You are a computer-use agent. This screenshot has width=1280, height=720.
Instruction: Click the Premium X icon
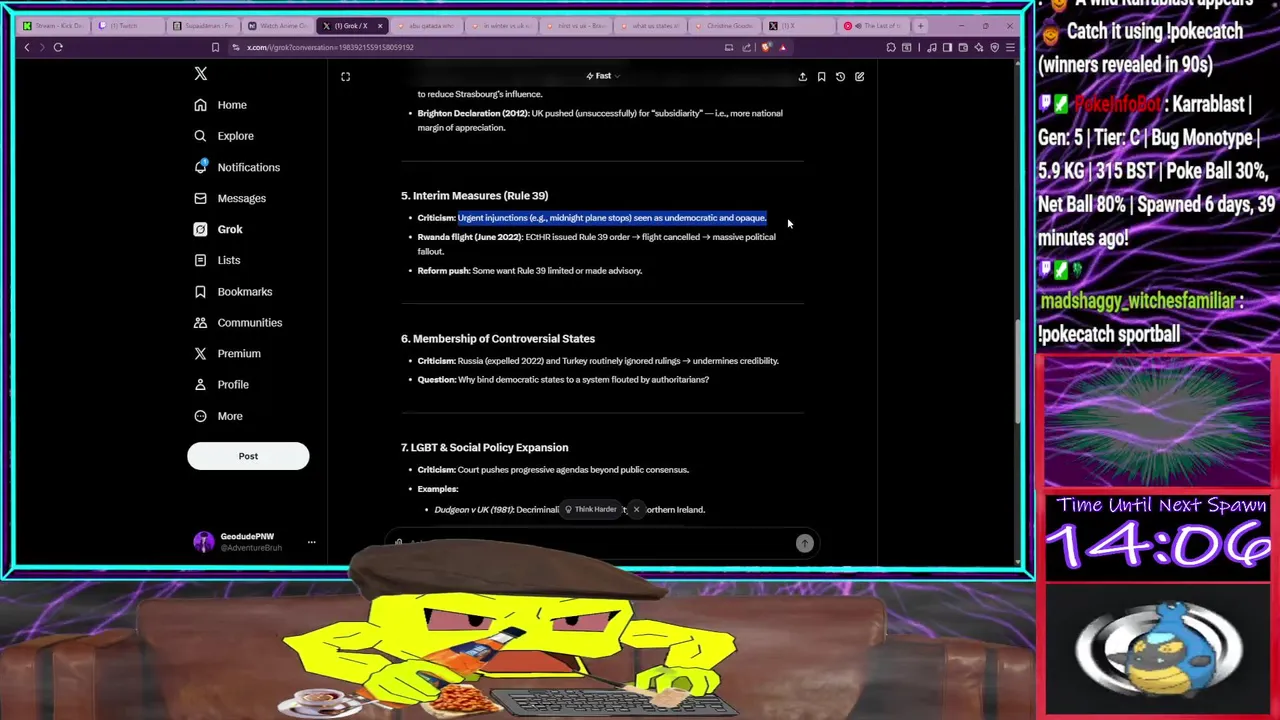click(x=200, y=353)
